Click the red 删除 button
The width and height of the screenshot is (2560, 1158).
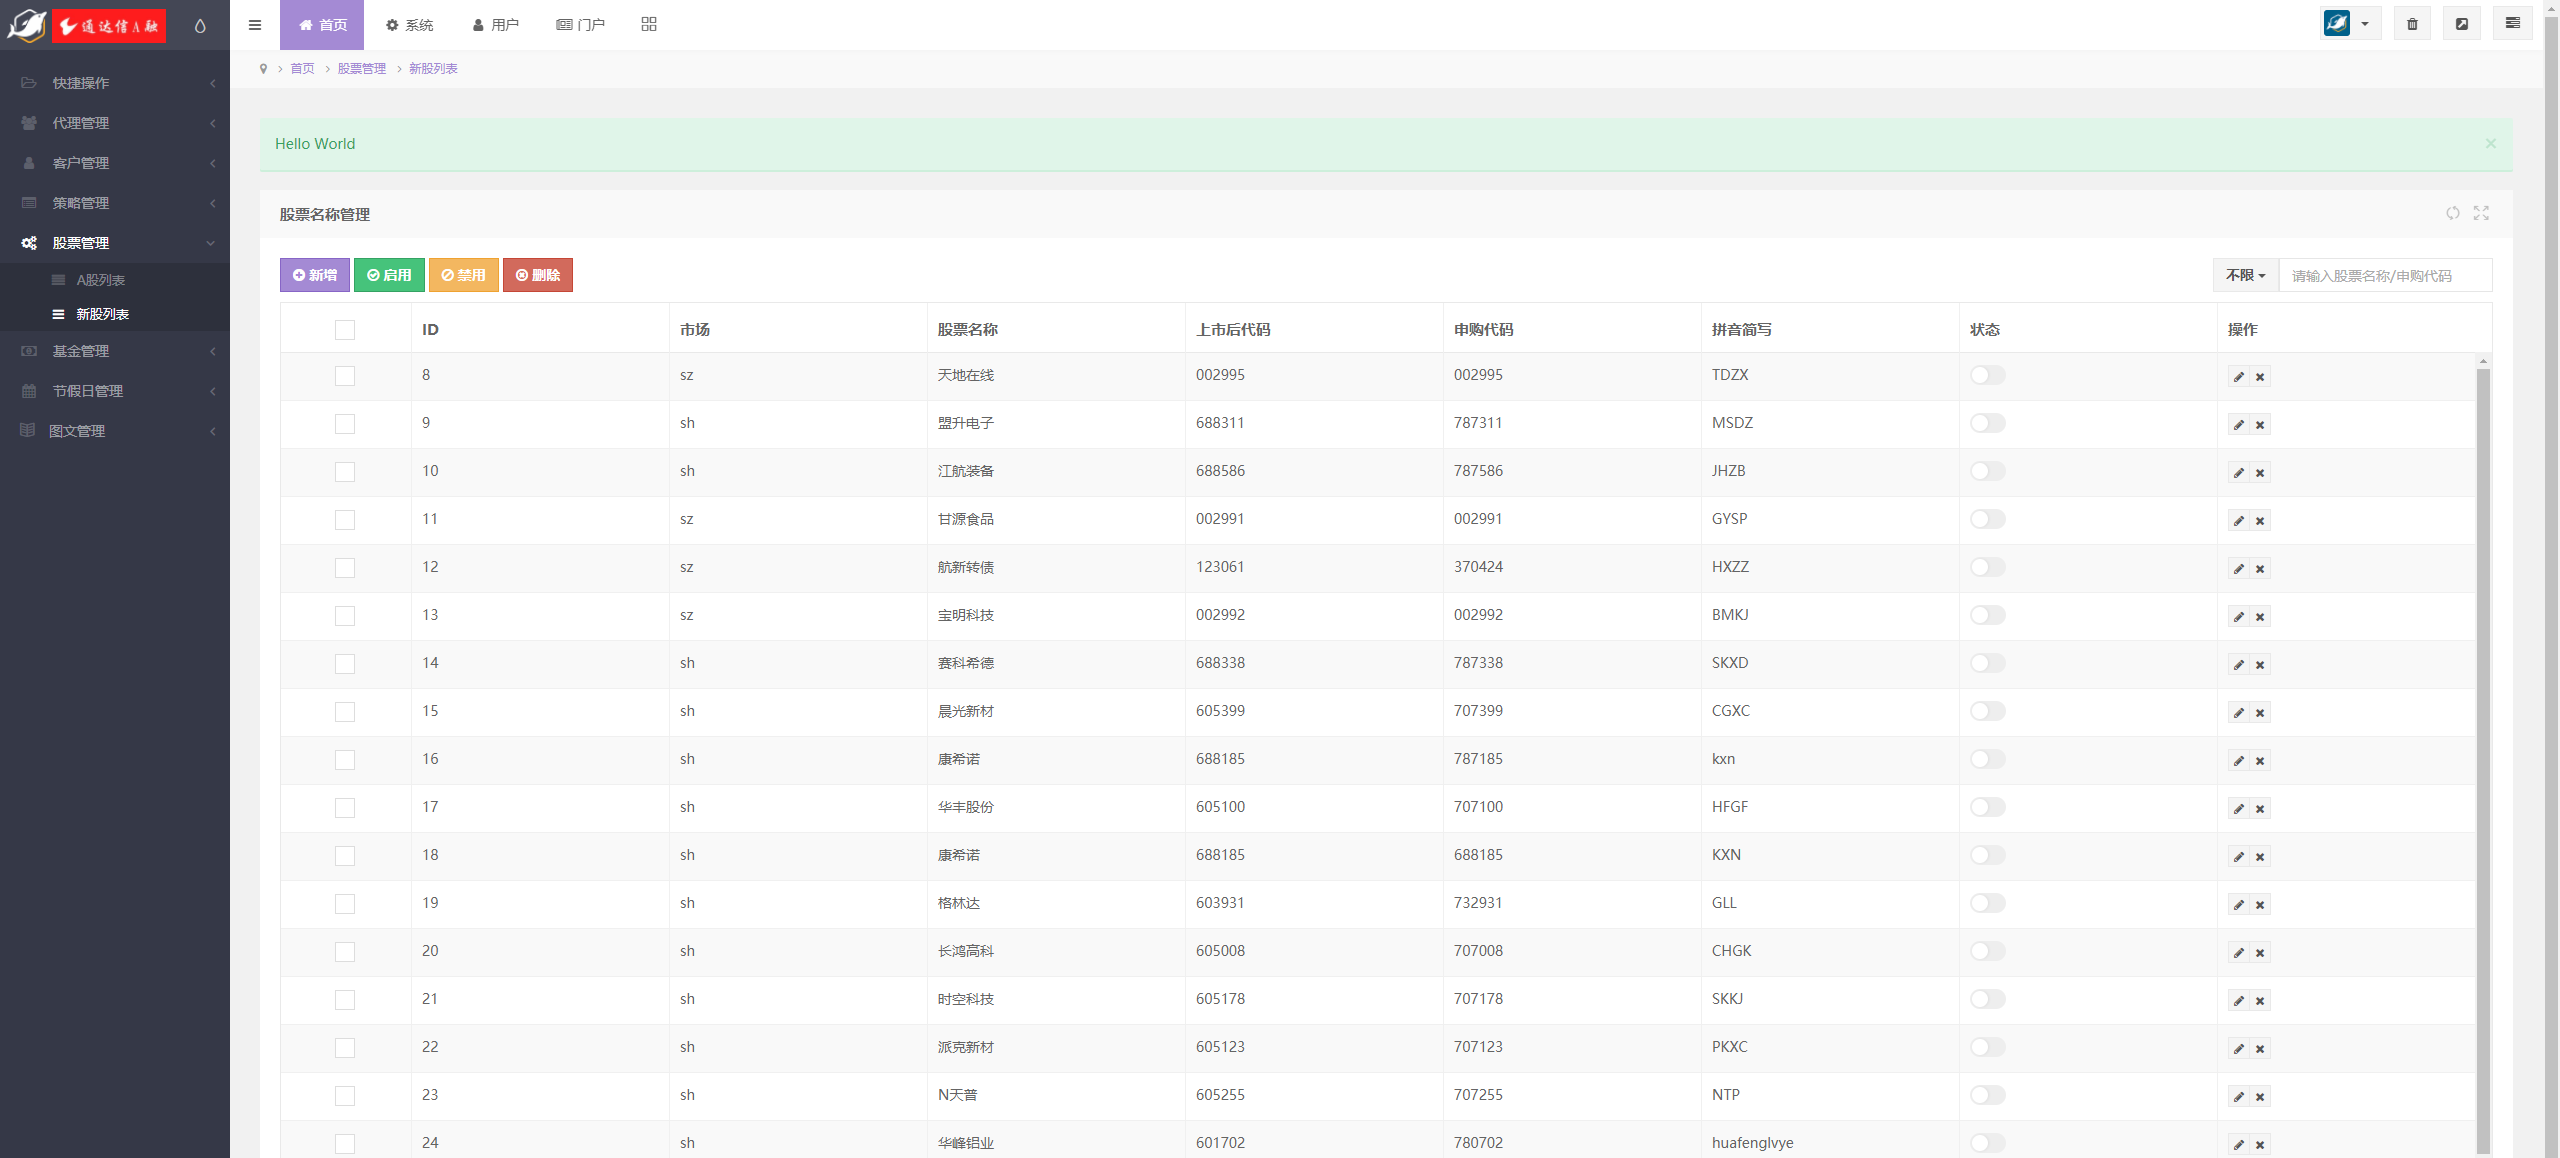pos(537,275)
